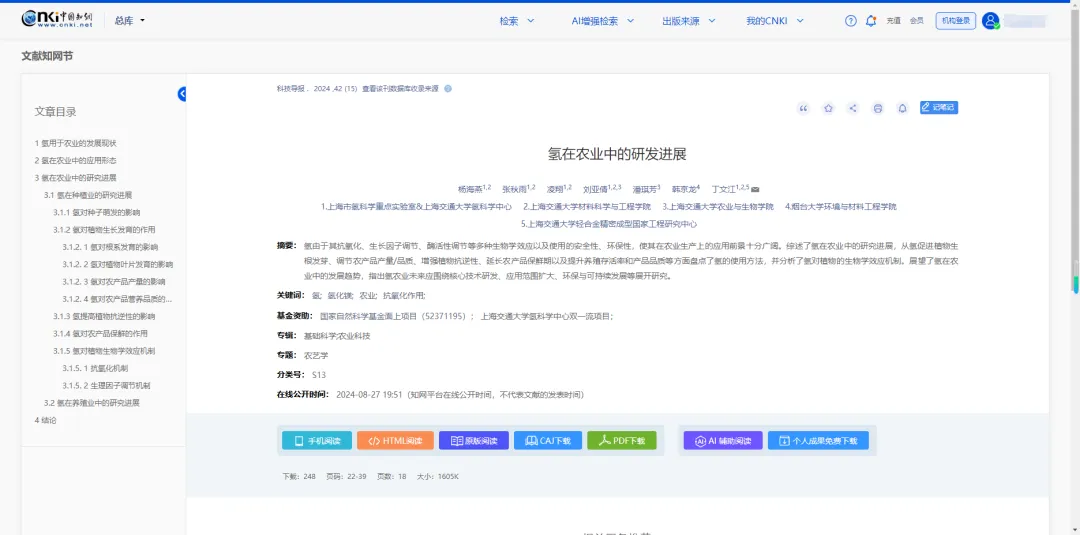Click author email envelope icon
This screenshot has height=535, width=1080.
click(756, 188)
